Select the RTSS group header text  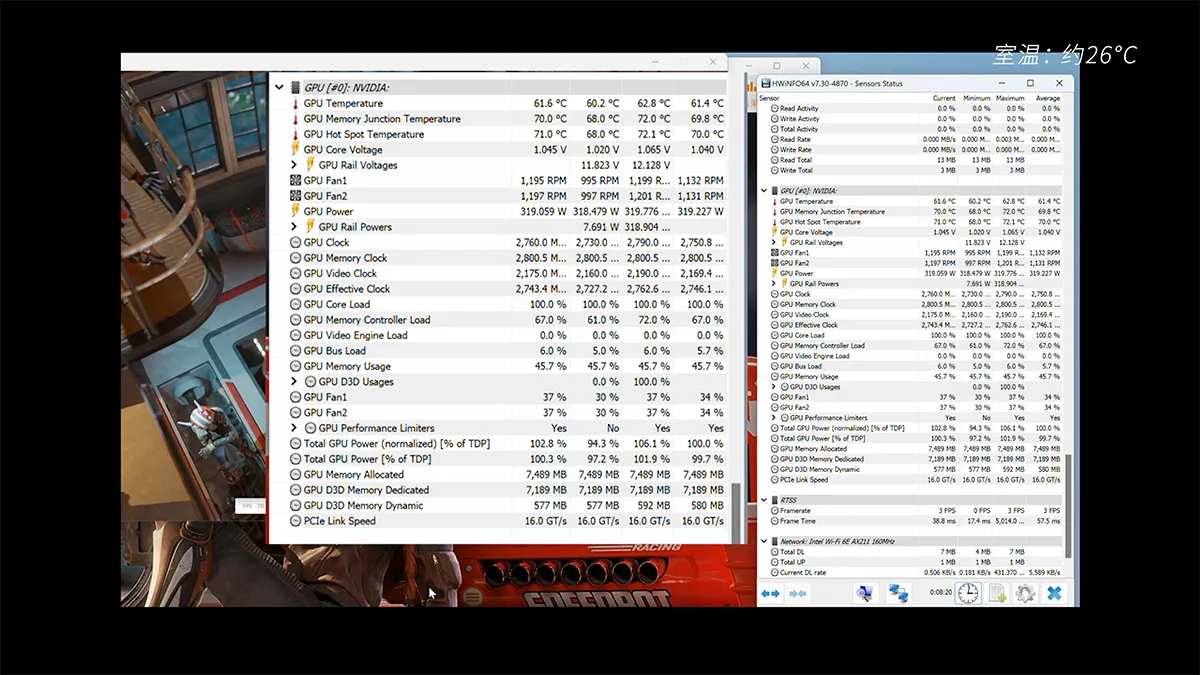[788, 500]
